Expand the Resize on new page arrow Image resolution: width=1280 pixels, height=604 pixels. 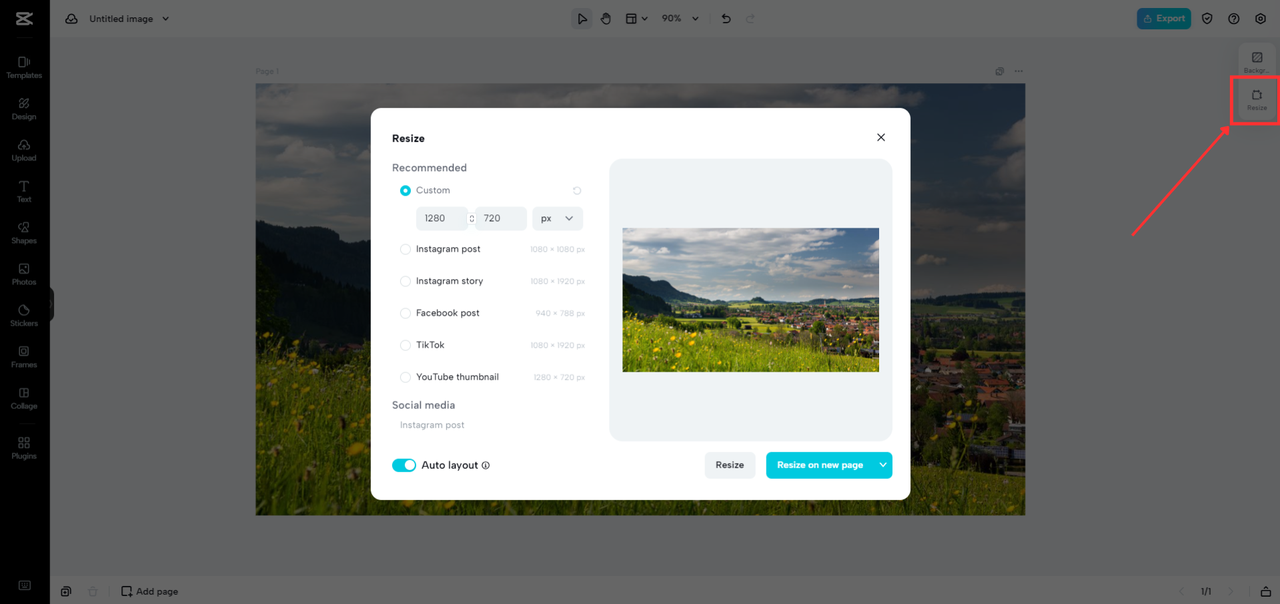[883, 465]
